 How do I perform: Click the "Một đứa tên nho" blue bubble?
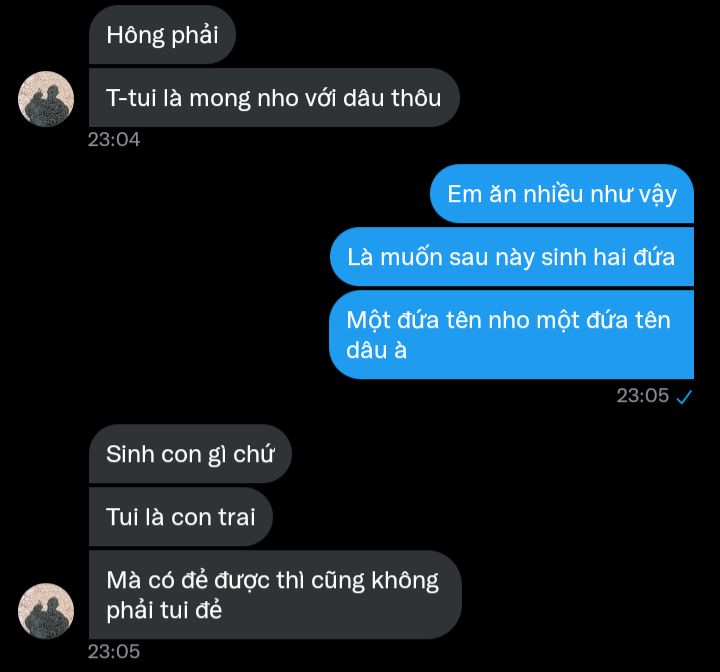pos(511,335)
